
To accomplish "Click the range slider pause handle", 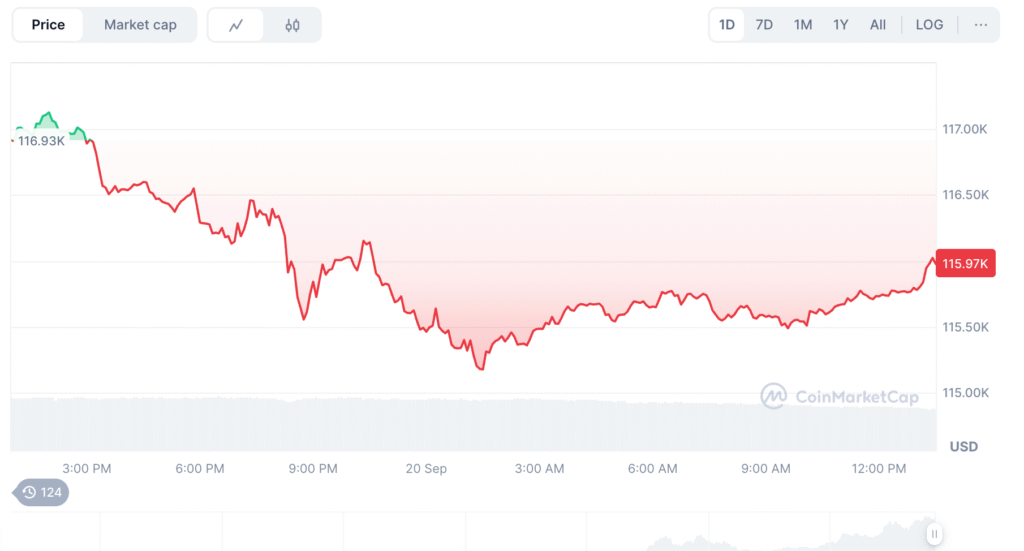I will [934, 534].
